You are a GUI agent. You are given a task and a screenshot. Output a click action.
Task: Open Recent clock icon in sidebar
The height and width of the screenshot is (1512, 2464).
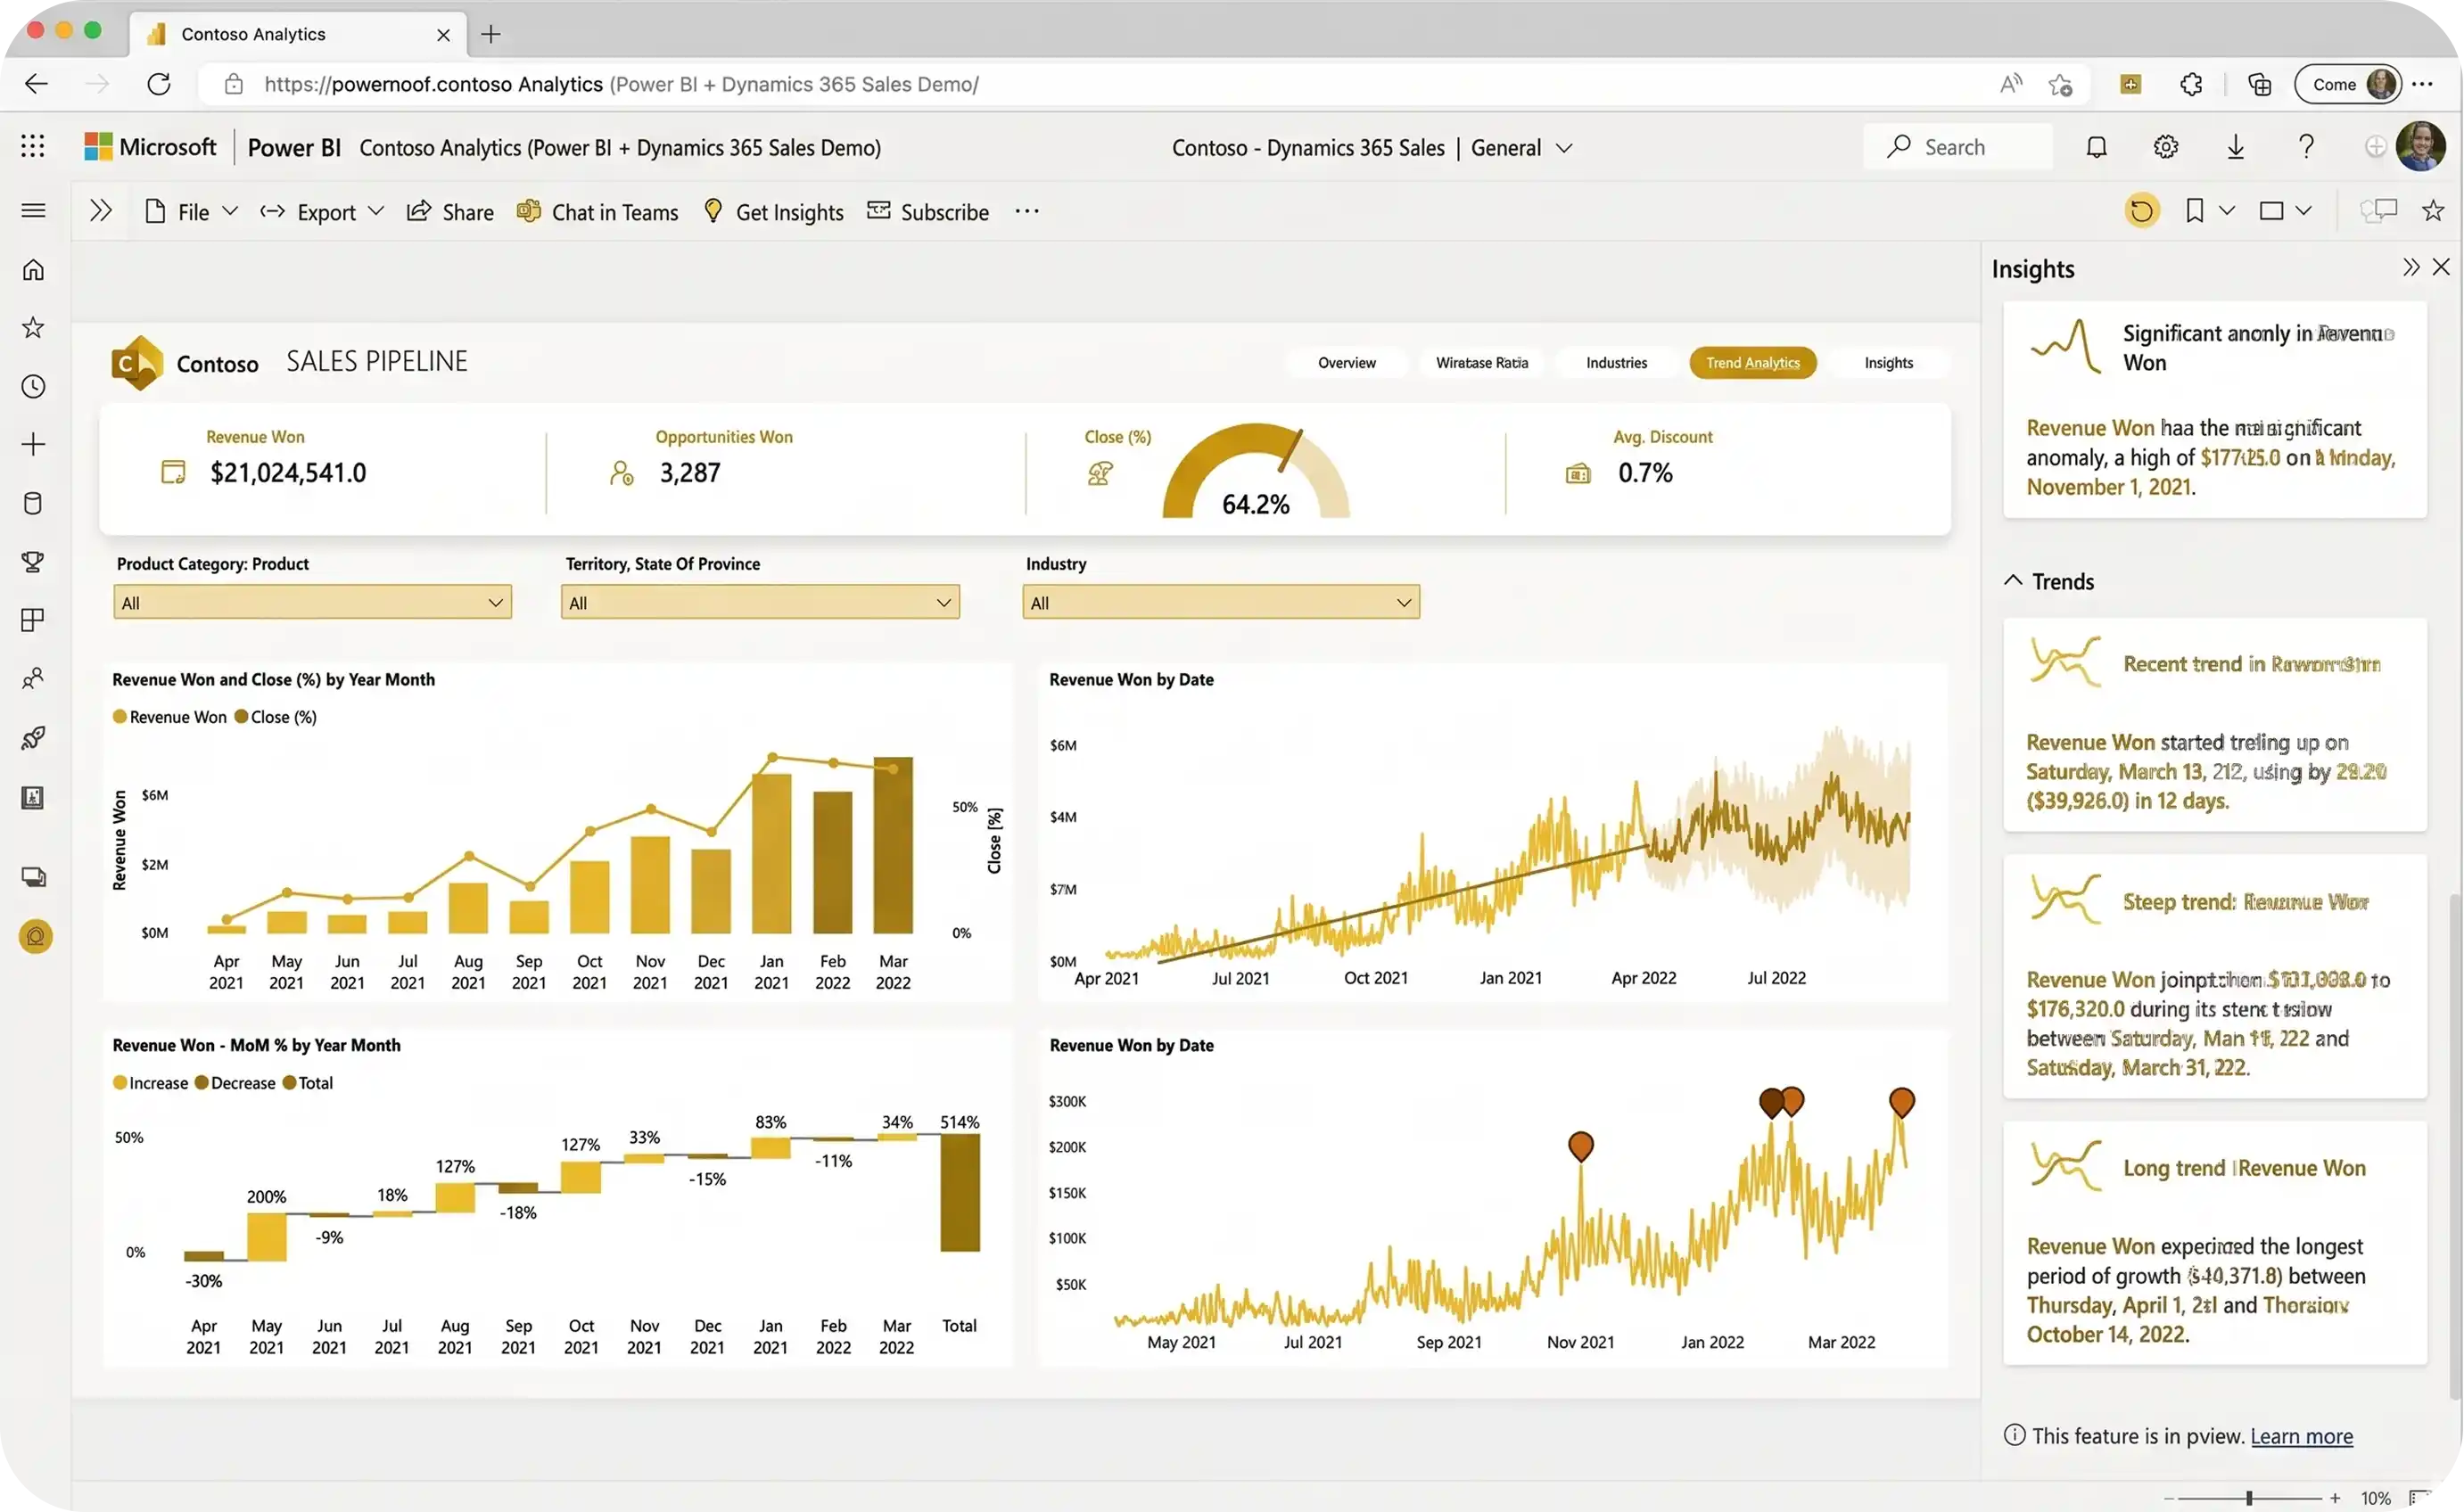[x=33, y=386]
